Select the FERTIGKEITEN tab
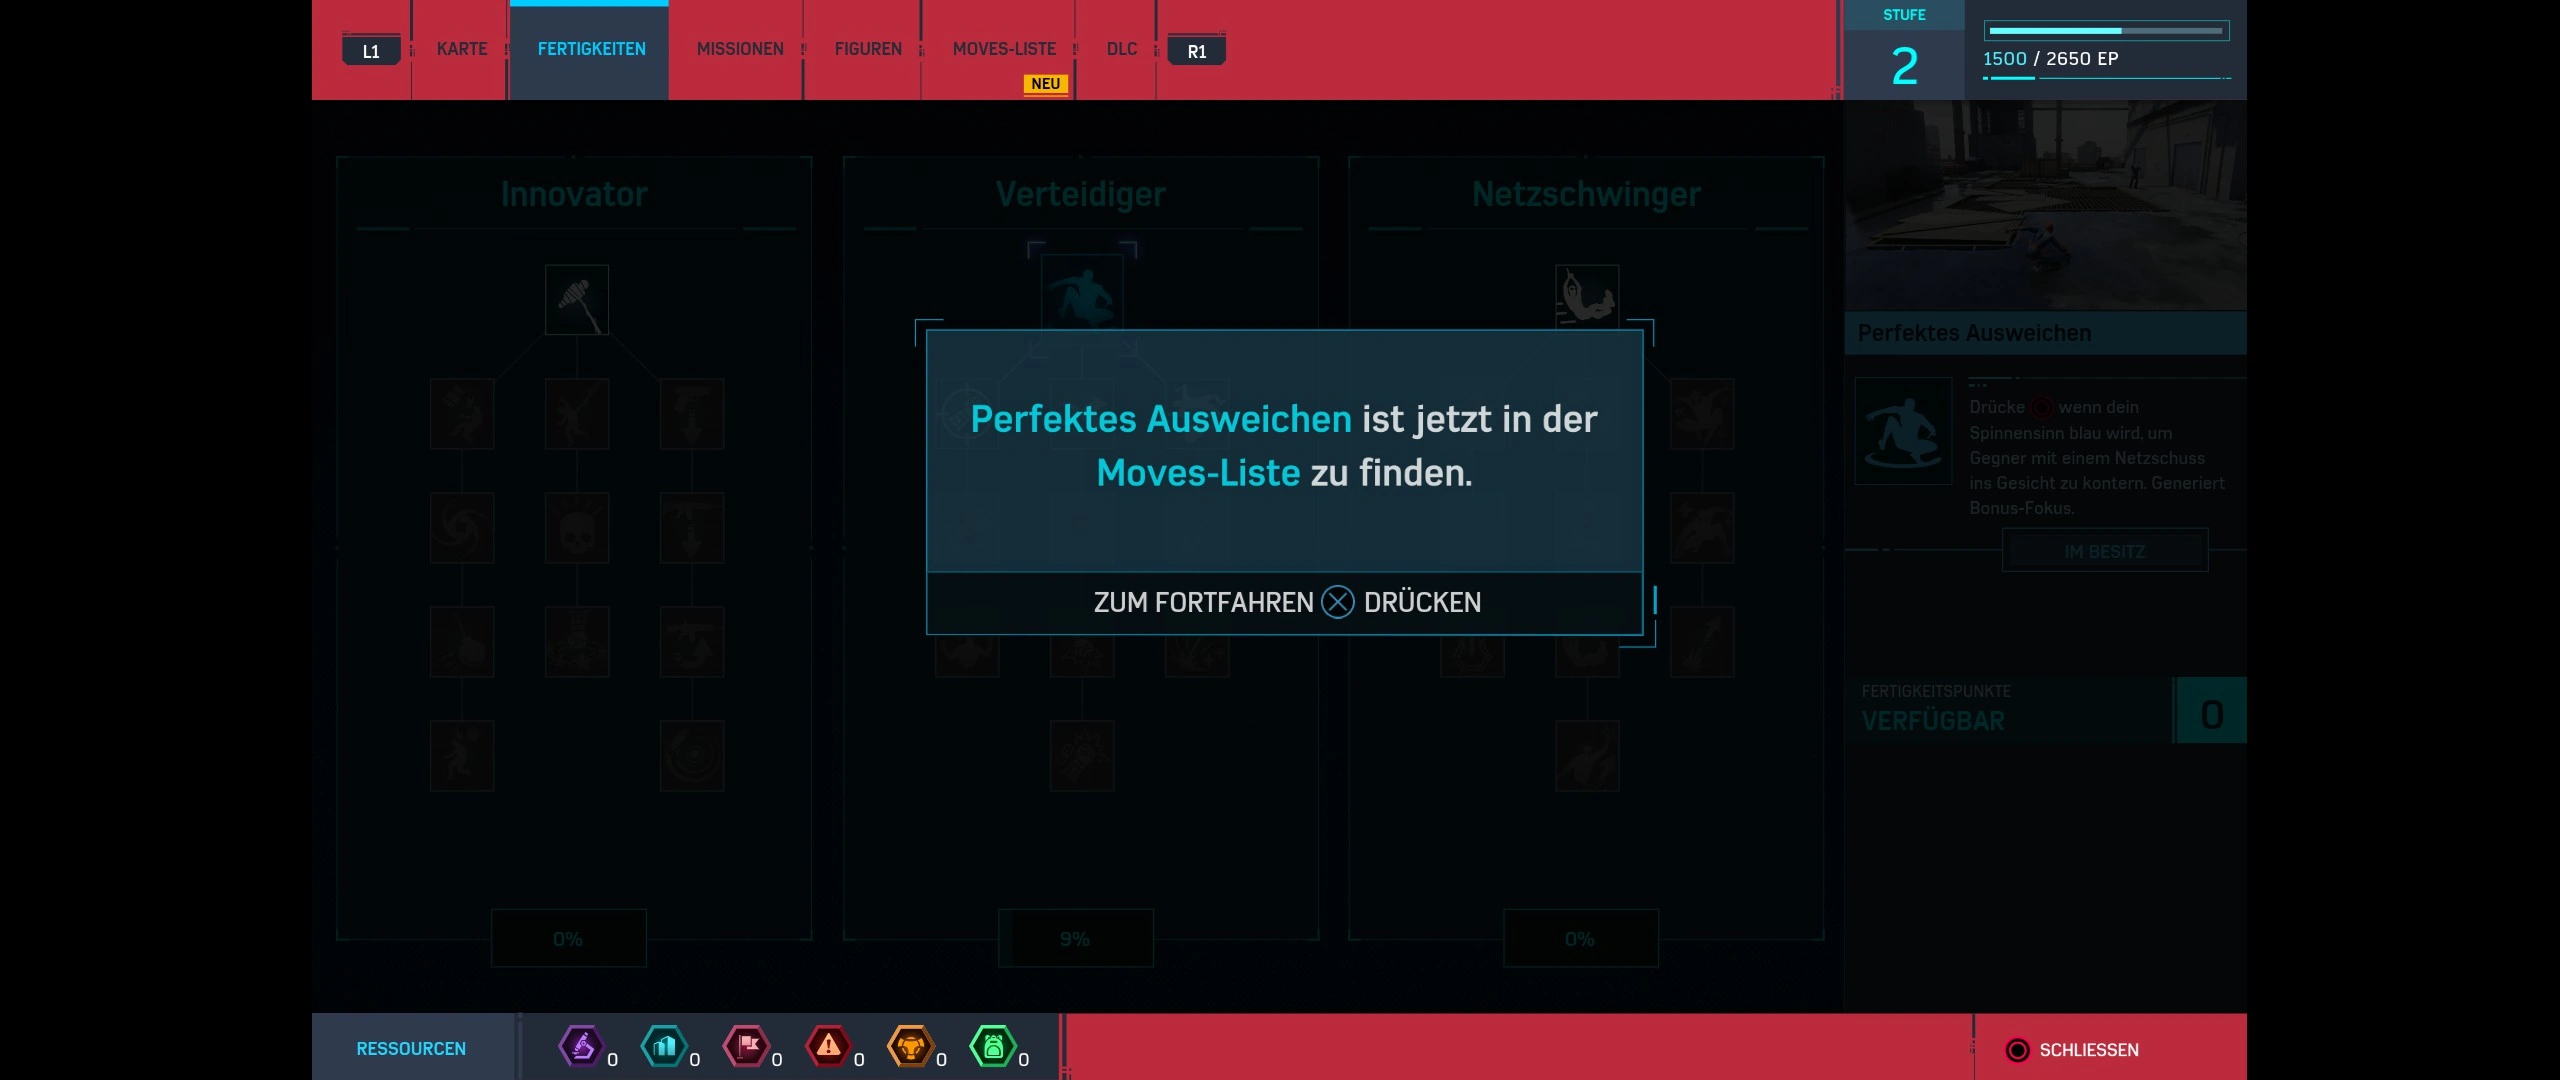Image resolution: width=2560 pixels, height=1080 pixels. click(x=591, y=49)
